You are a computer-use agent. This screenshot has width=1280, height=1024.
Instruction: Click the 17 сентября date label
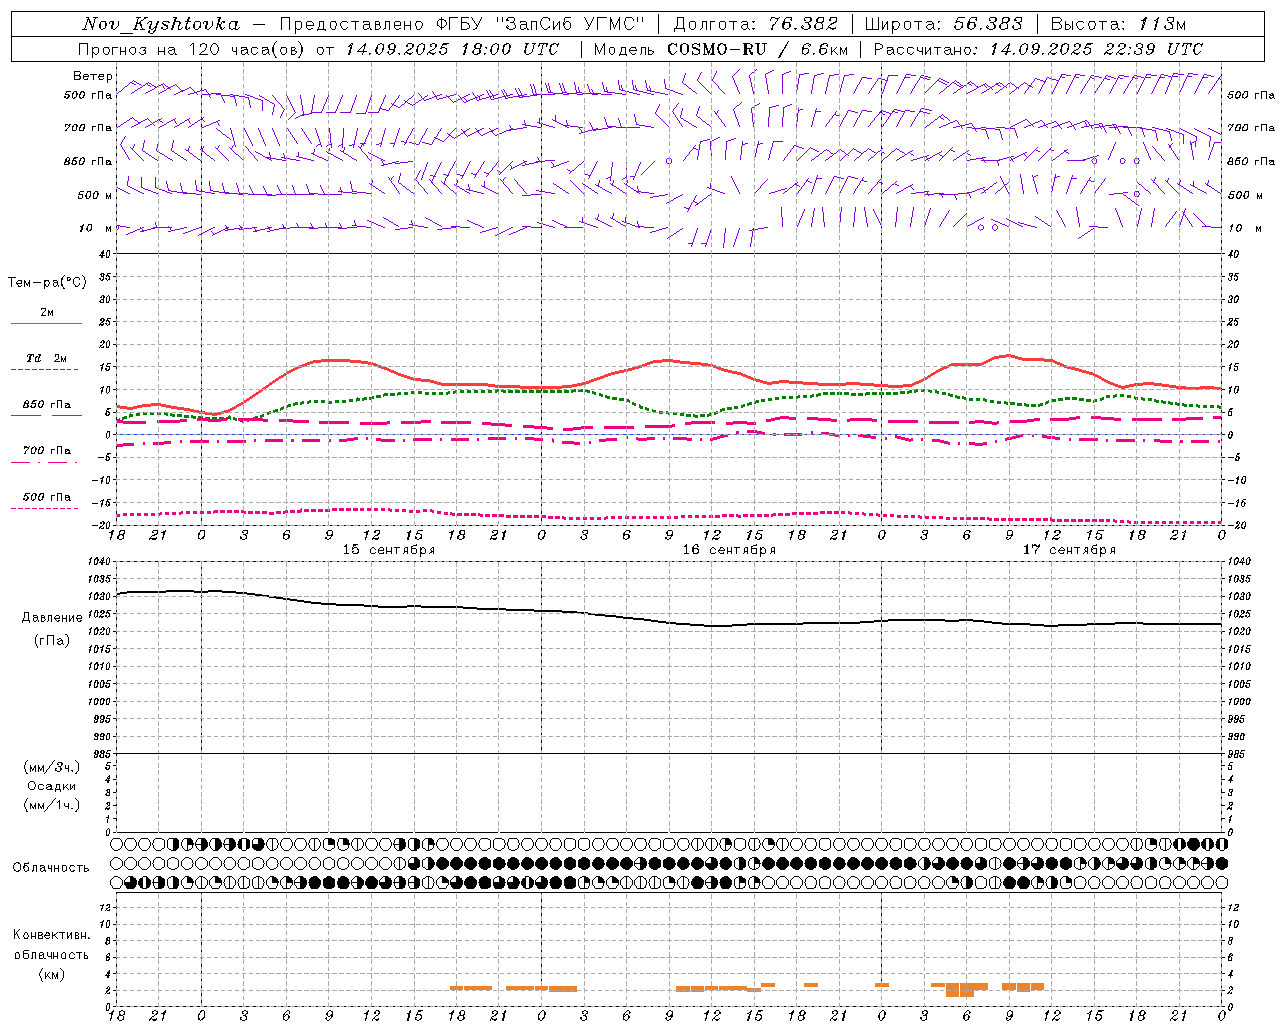[x=1069, y=550]
